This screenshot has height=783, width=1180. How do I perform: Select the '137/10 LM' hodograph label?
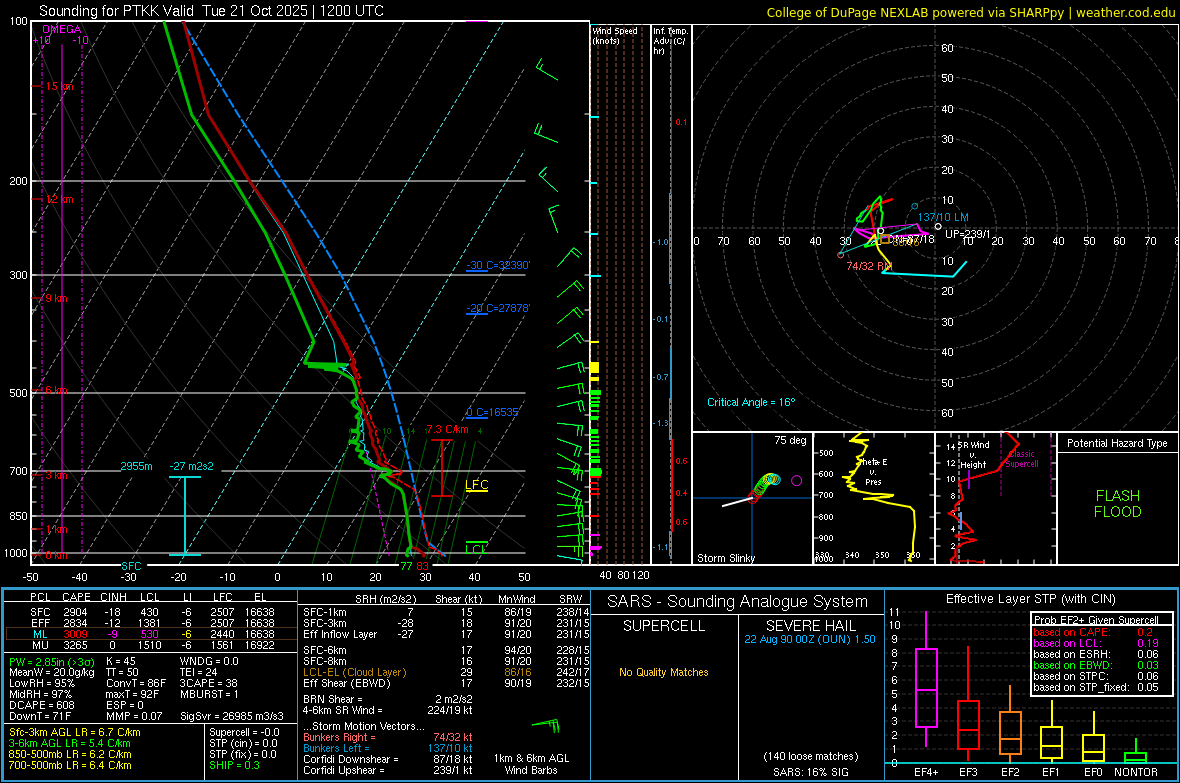click(943, 217)
